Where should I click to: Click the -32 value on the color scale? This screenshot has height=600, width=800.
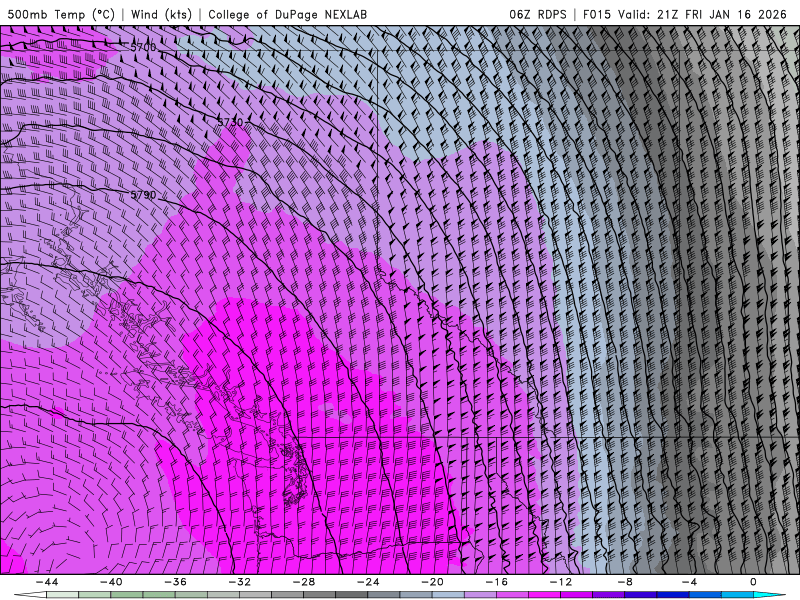(x=240, y=582)
